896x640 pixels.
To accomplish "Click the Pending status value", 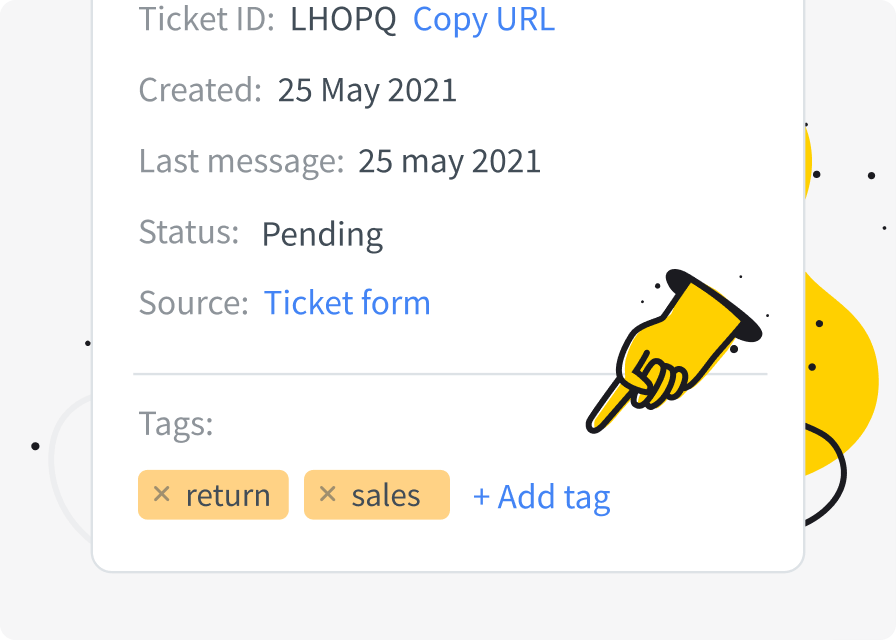I will (x=322, y=235).
